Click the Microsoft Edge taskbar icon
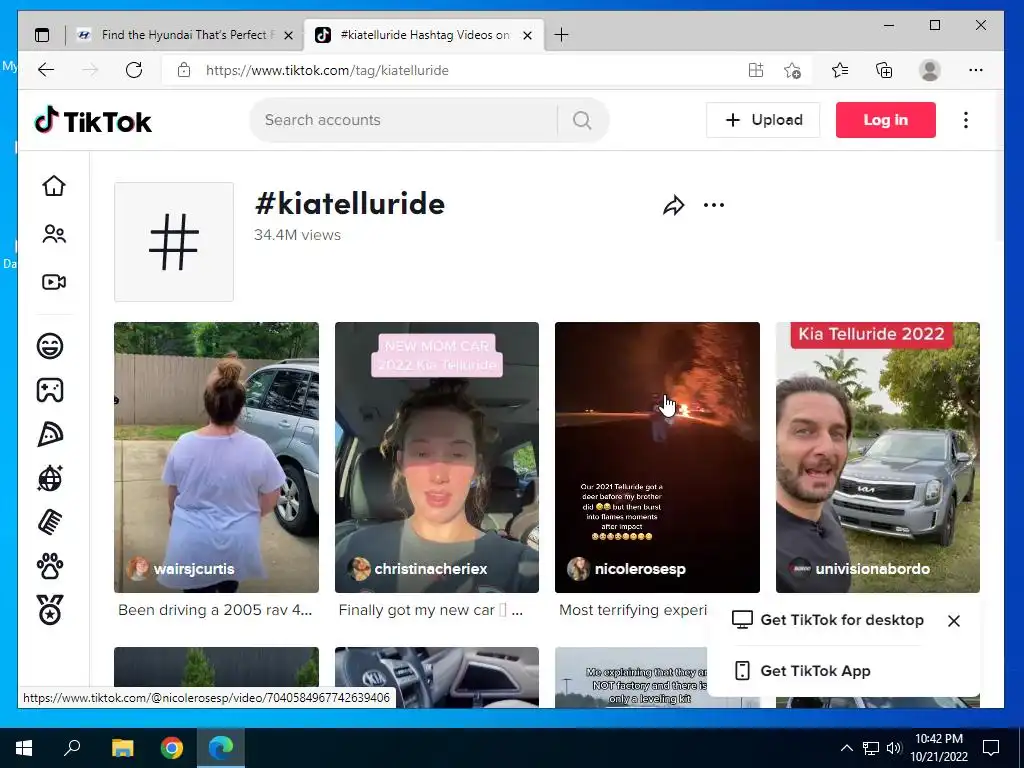The width and height of the screenshot is (1024, 768). tap(221, 748)
